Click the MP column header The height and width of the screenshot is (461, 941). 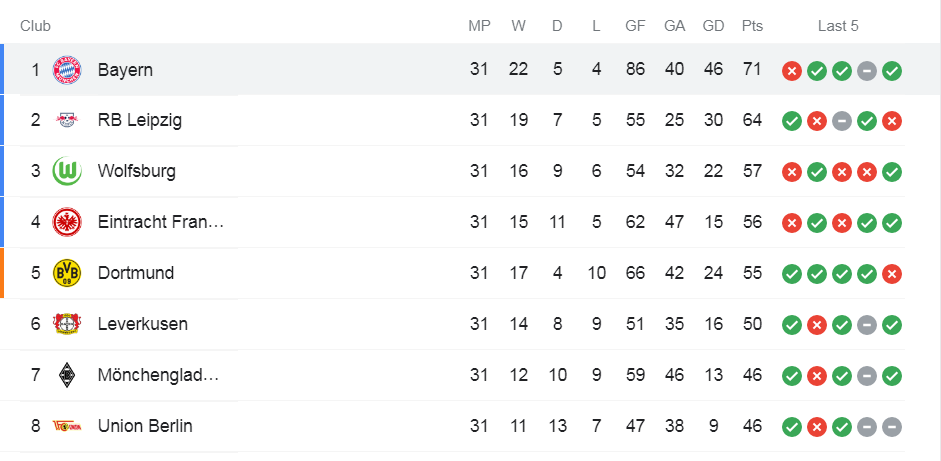point(479,26)
